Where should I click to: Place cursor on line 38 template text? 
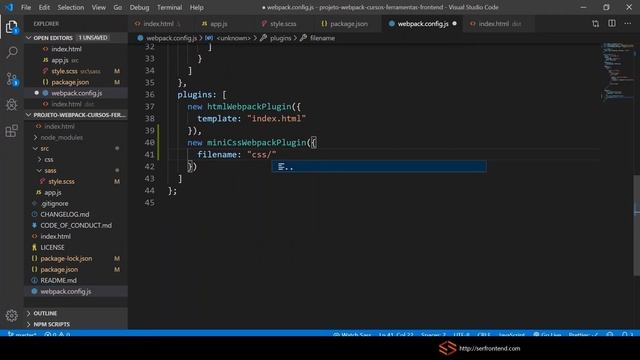pyautogui.click(x=251, y=119)
